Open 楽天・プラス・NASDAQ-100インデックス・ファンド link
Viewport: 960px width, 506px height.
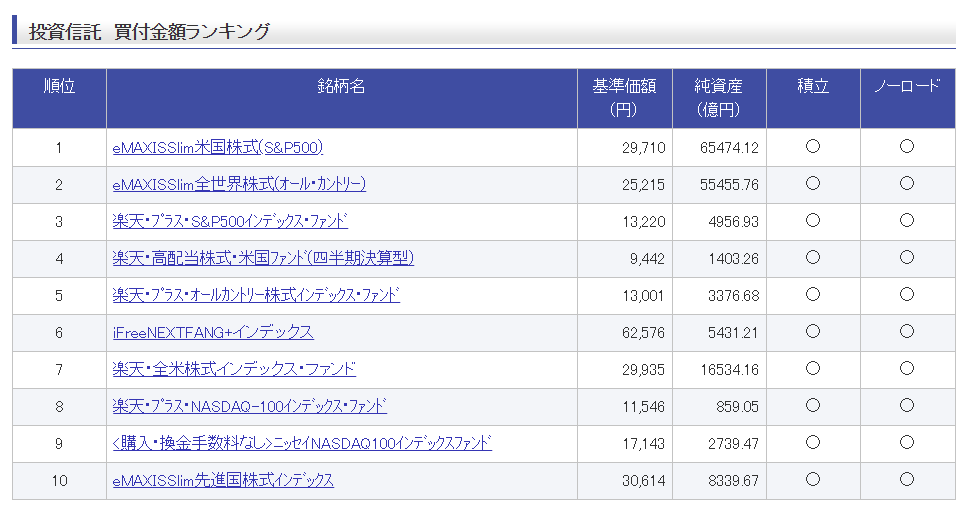[x=249, y=406]
